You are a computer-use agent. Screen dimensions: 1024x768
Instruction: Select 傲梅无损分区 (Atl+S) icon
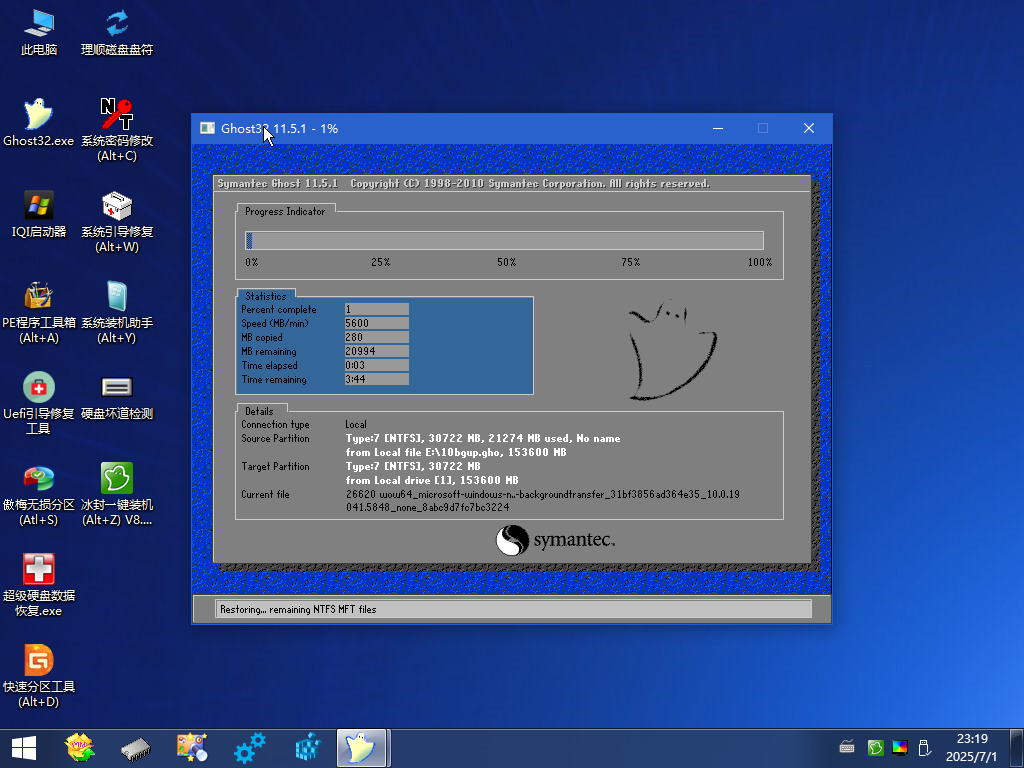pyautogui.click(x=39, y=494)
